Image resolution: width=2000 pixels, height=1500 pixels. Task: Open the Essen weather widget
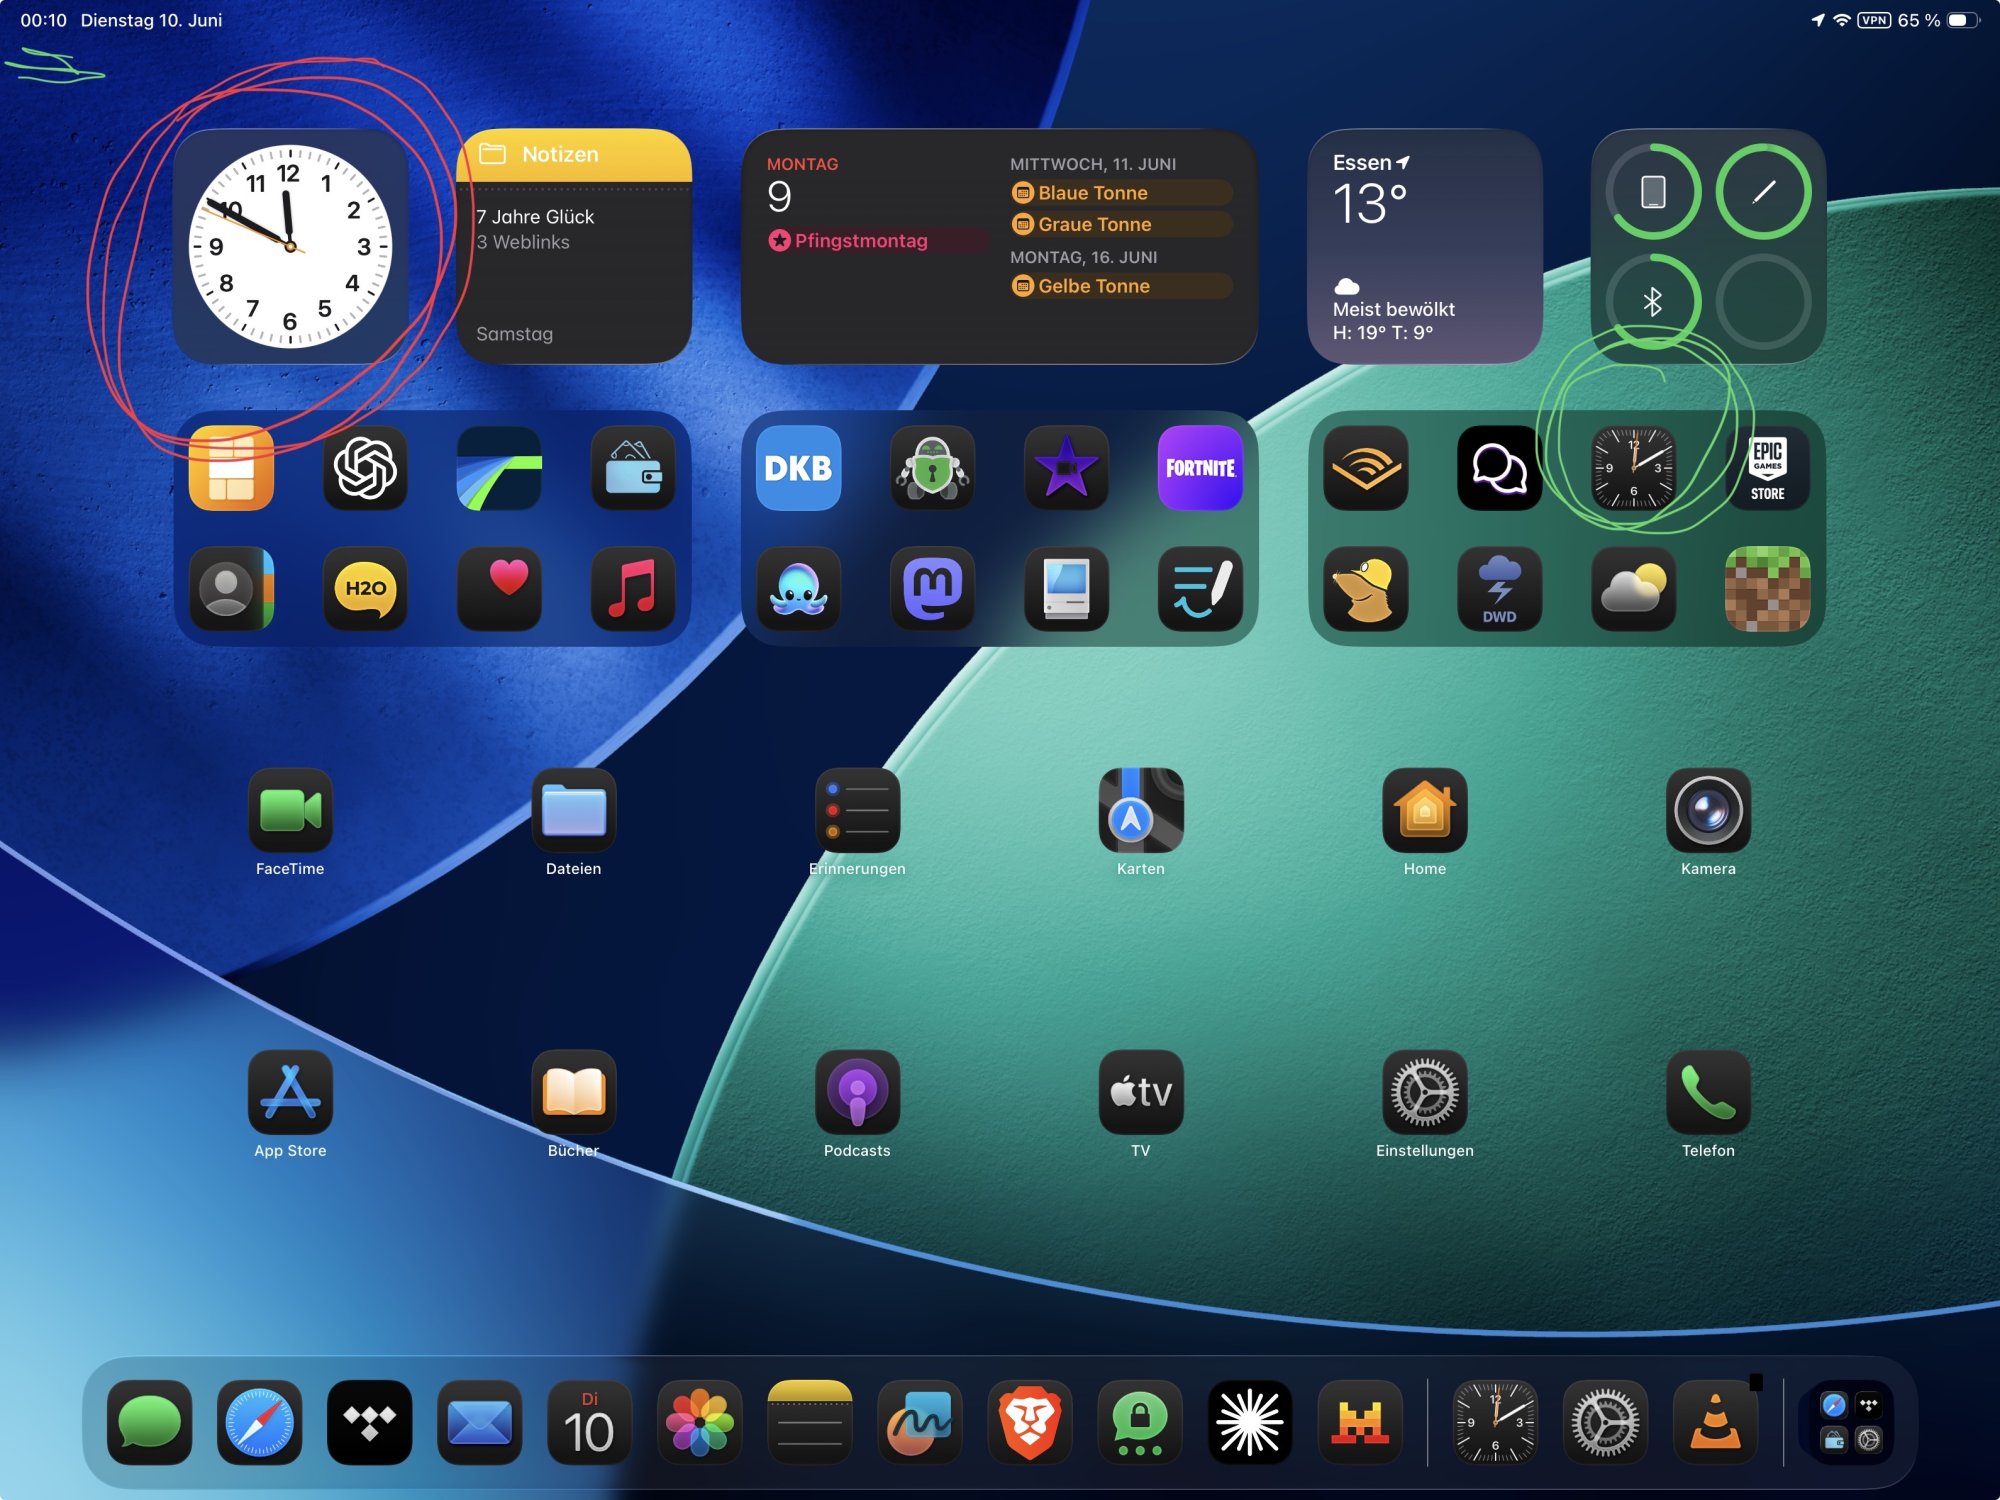1424,246
